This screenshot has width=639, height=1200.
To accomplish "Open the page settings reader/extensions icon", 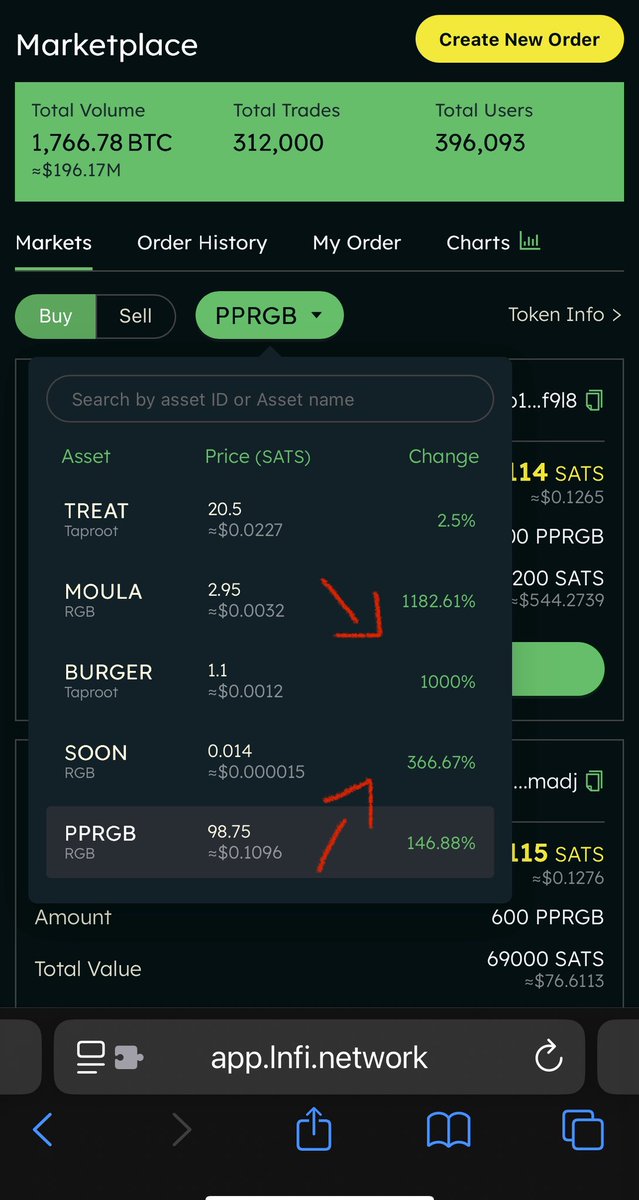I will pos(110,1057).
